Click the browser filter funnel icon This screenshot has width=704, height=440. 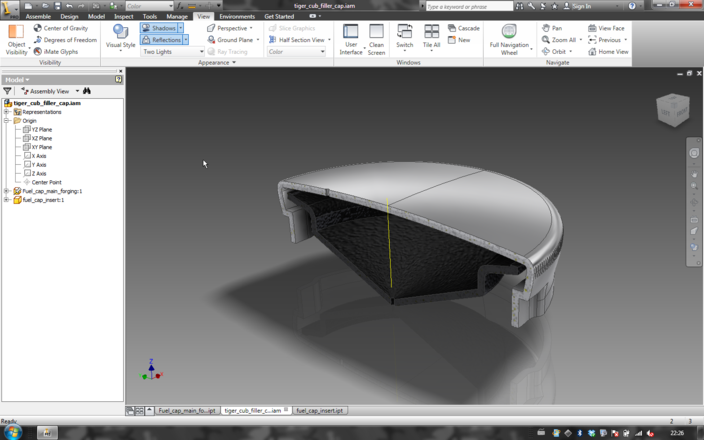(x=7, y=91)
